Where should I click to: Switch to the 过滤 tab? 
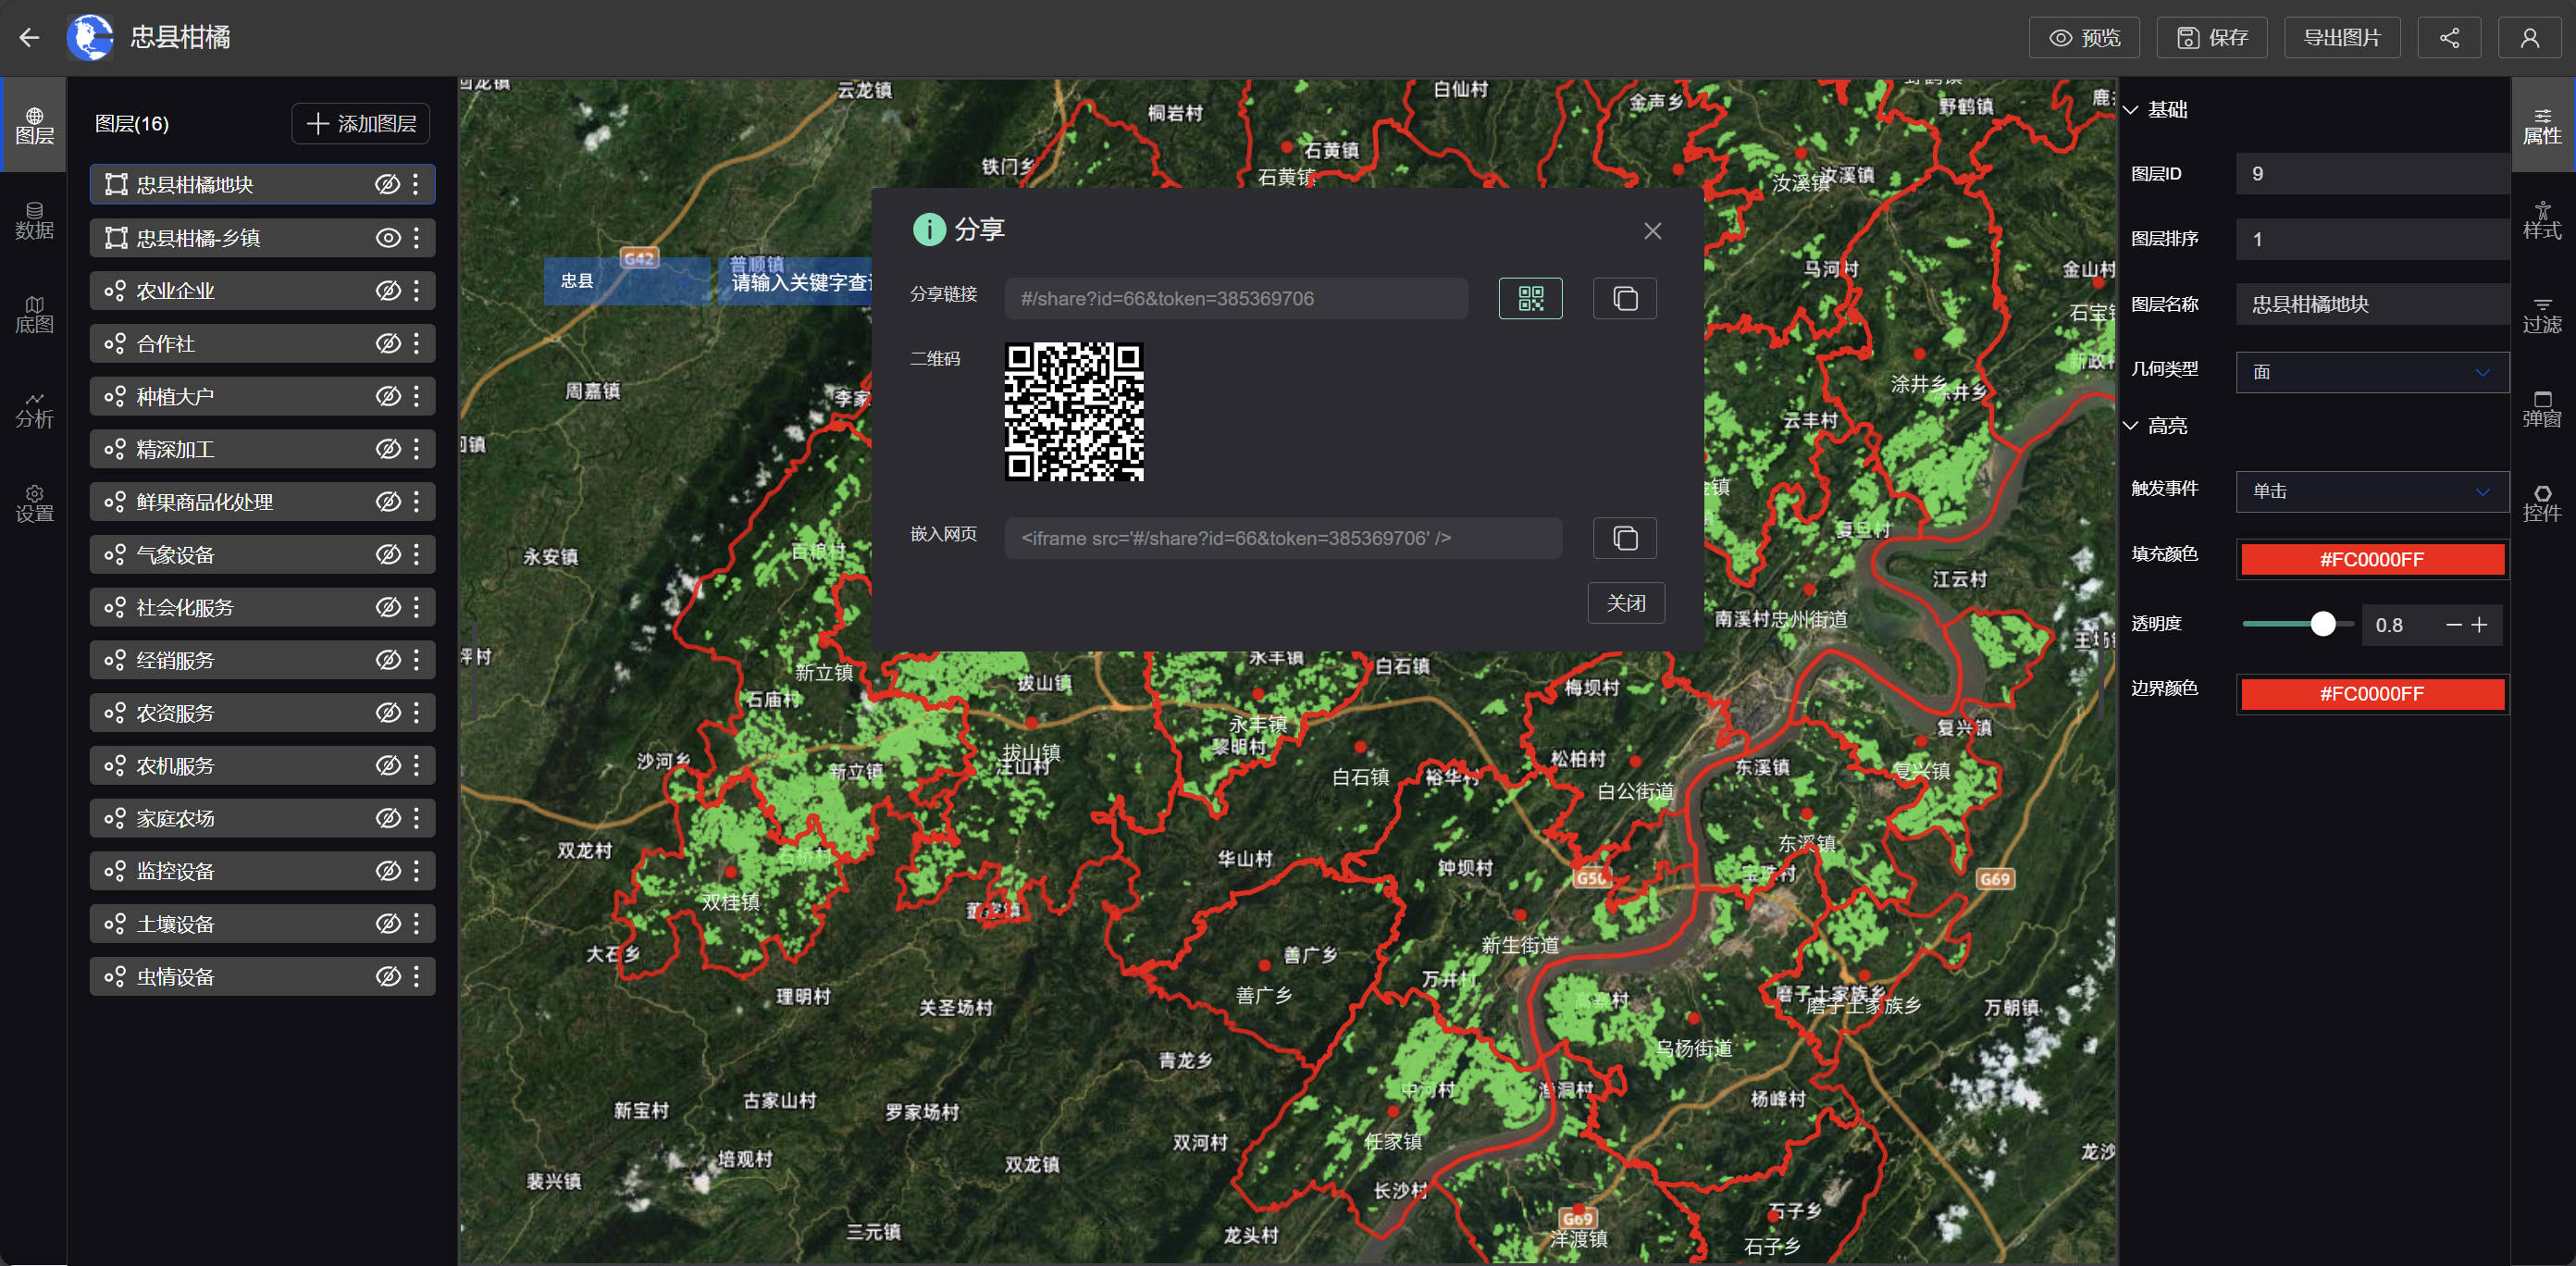(x=2541, y=315)
